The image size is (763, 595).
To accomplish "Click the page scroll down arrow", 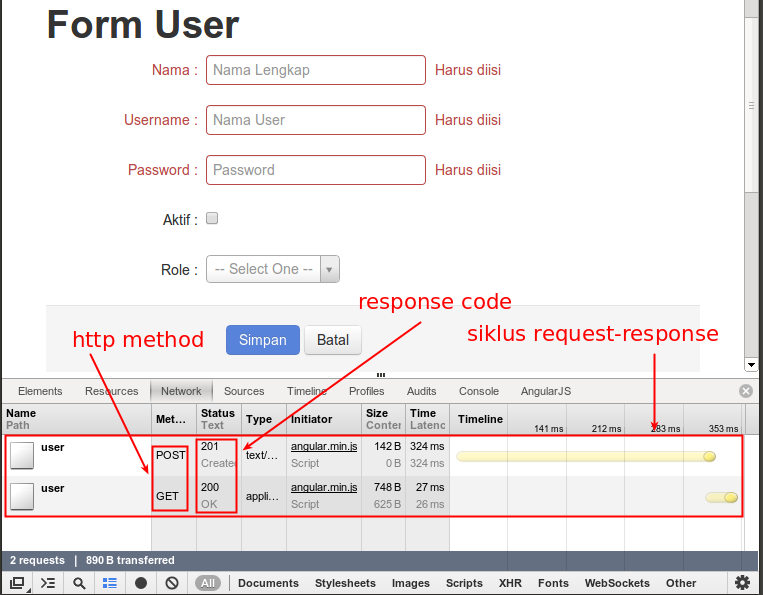I will [751, 365].
